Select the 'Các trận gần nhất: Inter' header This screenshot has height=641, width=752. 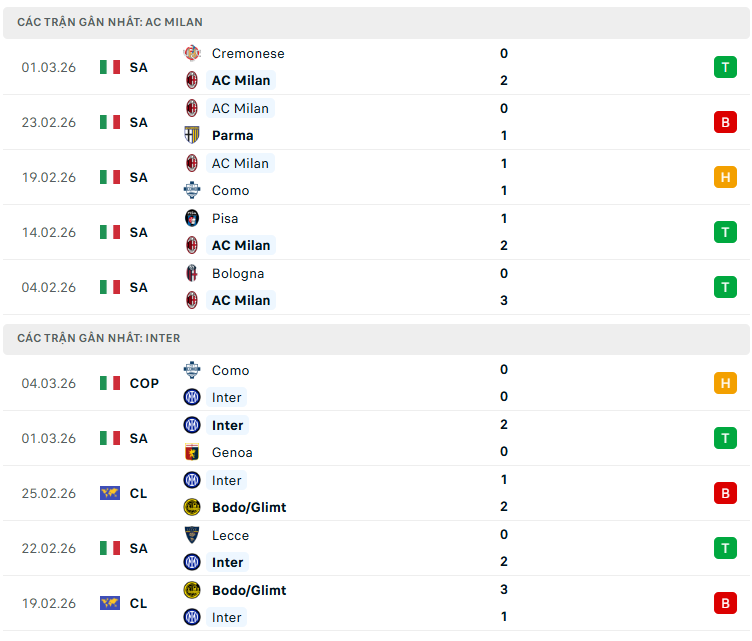click(99, 339)
